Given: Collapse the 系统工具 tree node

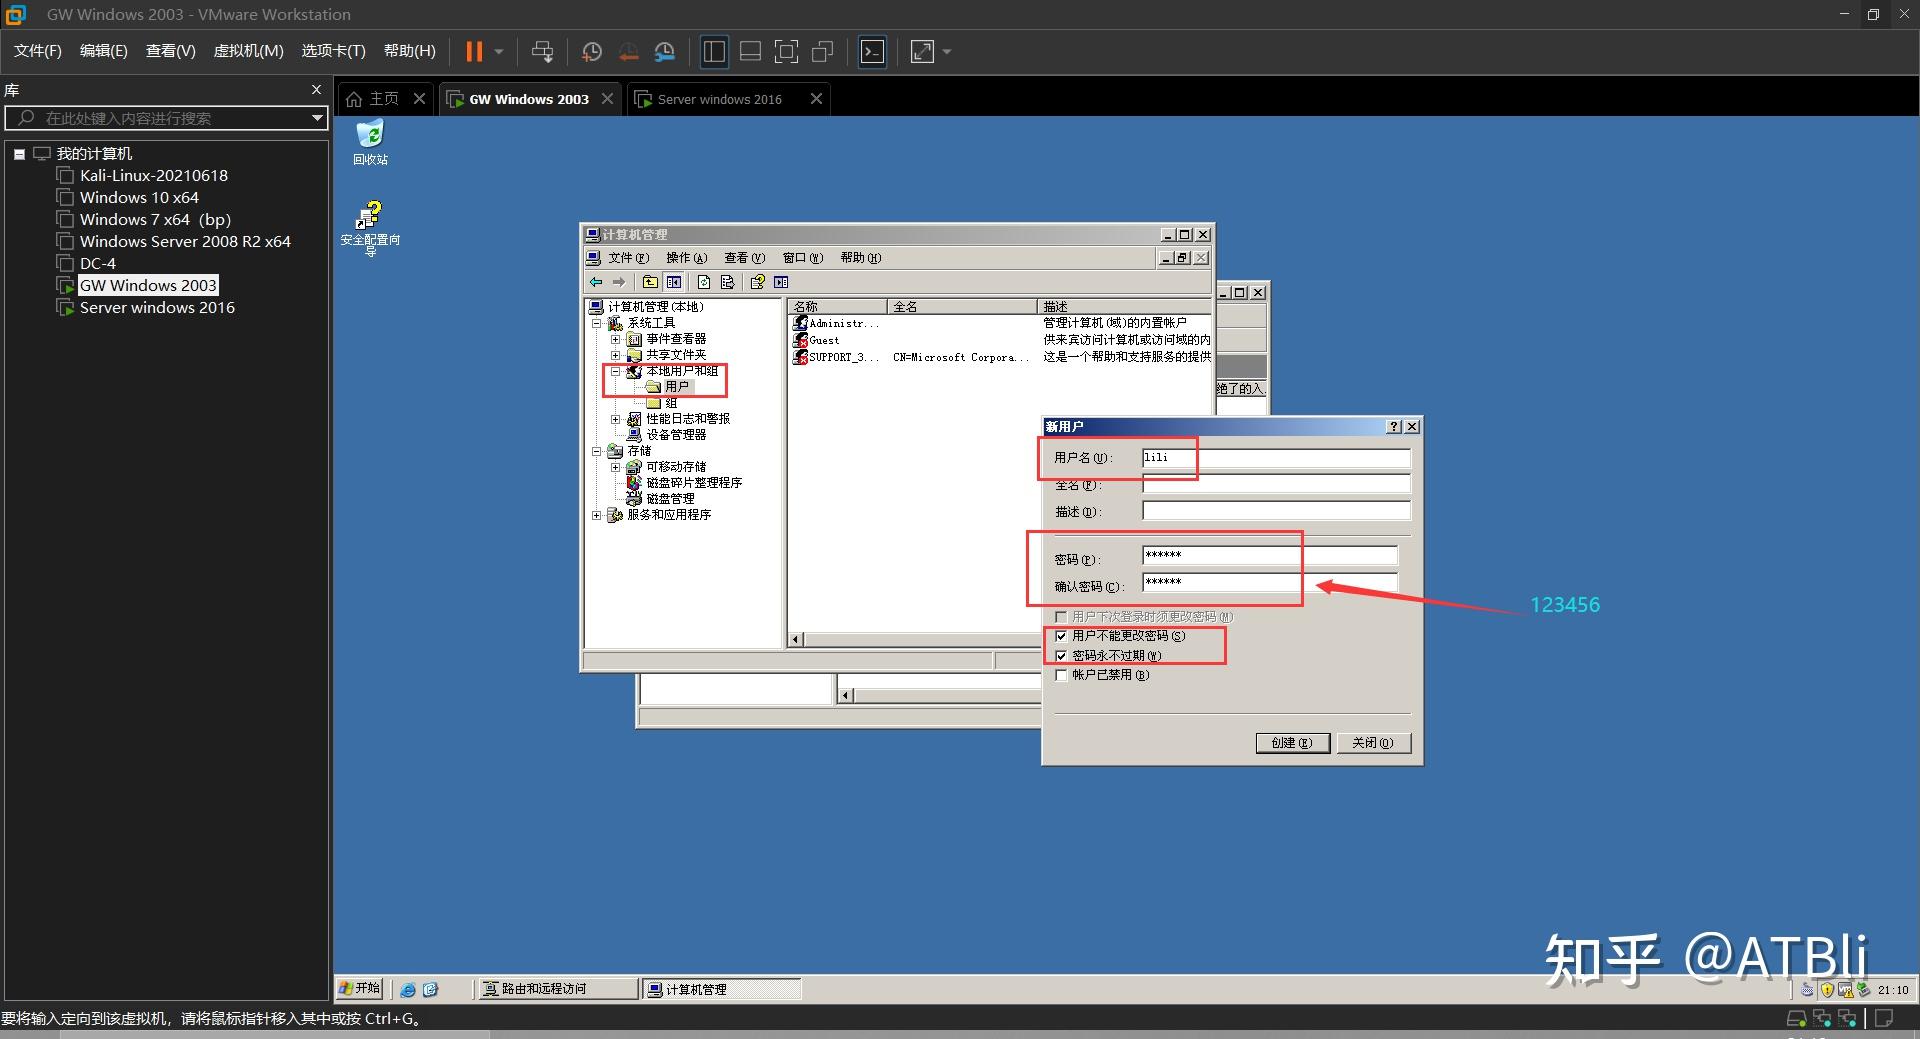Looking at the screenshot, I should 597,323.
